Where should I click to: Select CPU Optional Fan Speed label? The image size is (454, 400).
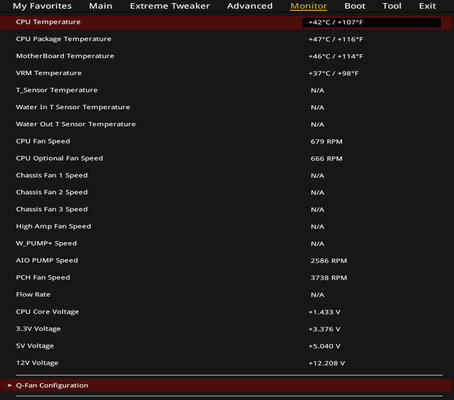59,158
